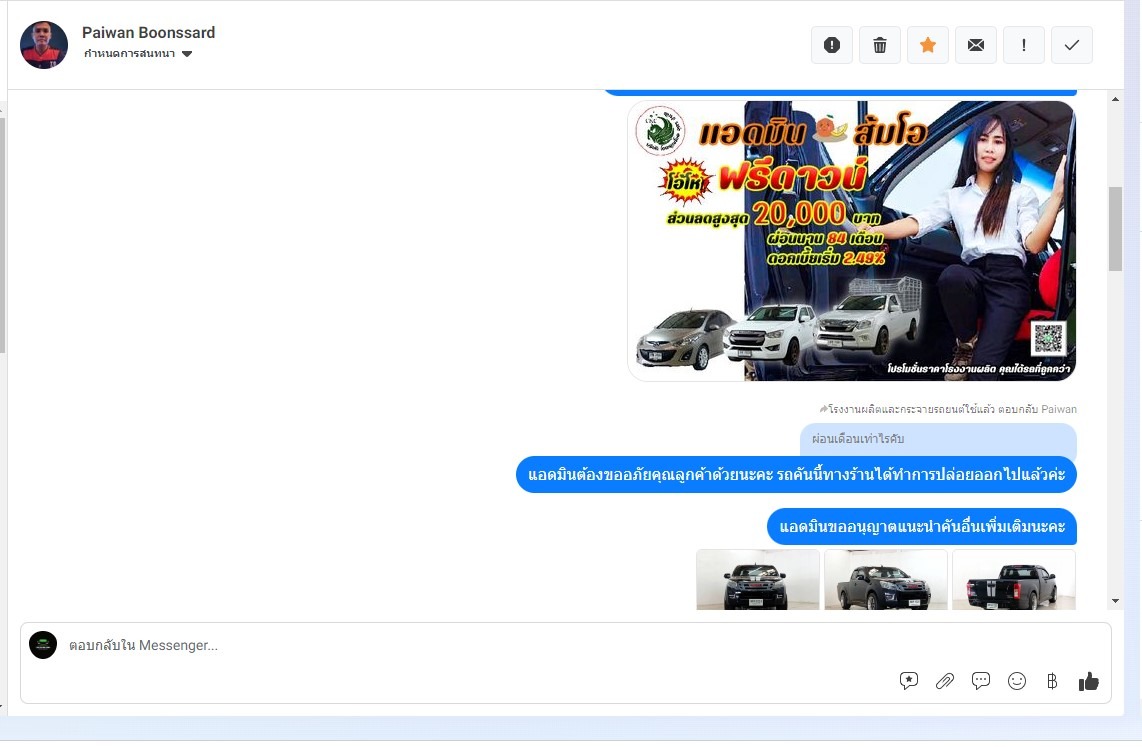Click the apology message about sold car
The image size is (1142, 747).
796,475
